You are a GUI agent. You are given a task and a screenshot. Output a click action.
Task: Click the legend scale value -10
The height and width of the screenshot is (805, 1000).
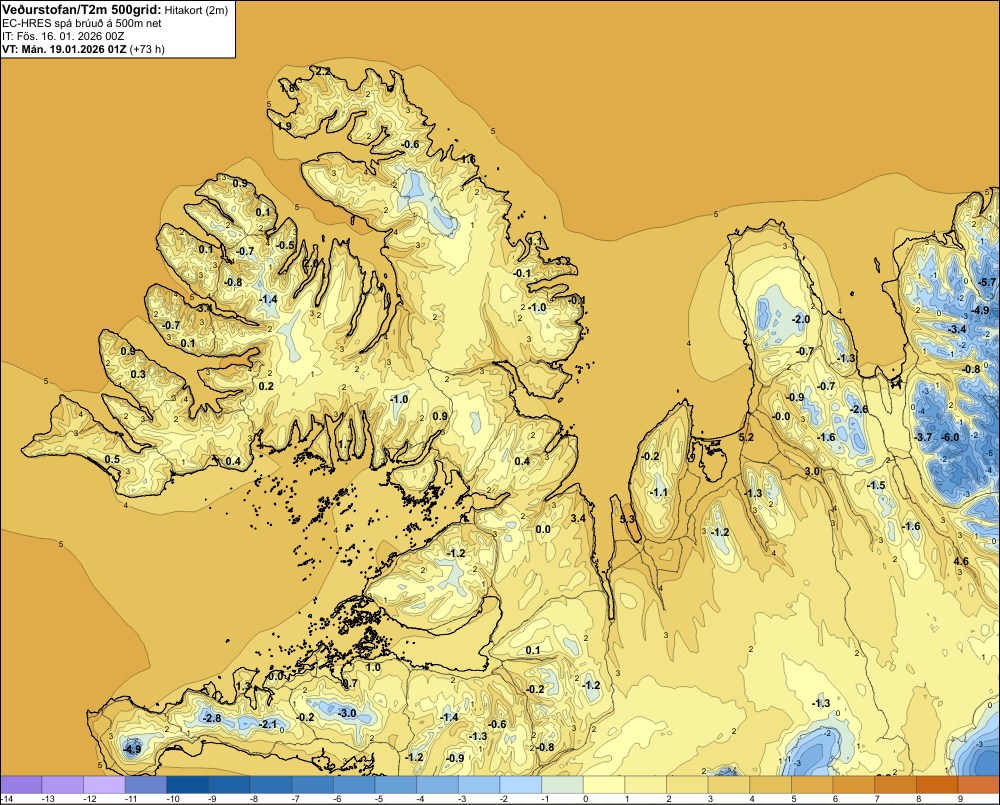click(x=173, y=799)
